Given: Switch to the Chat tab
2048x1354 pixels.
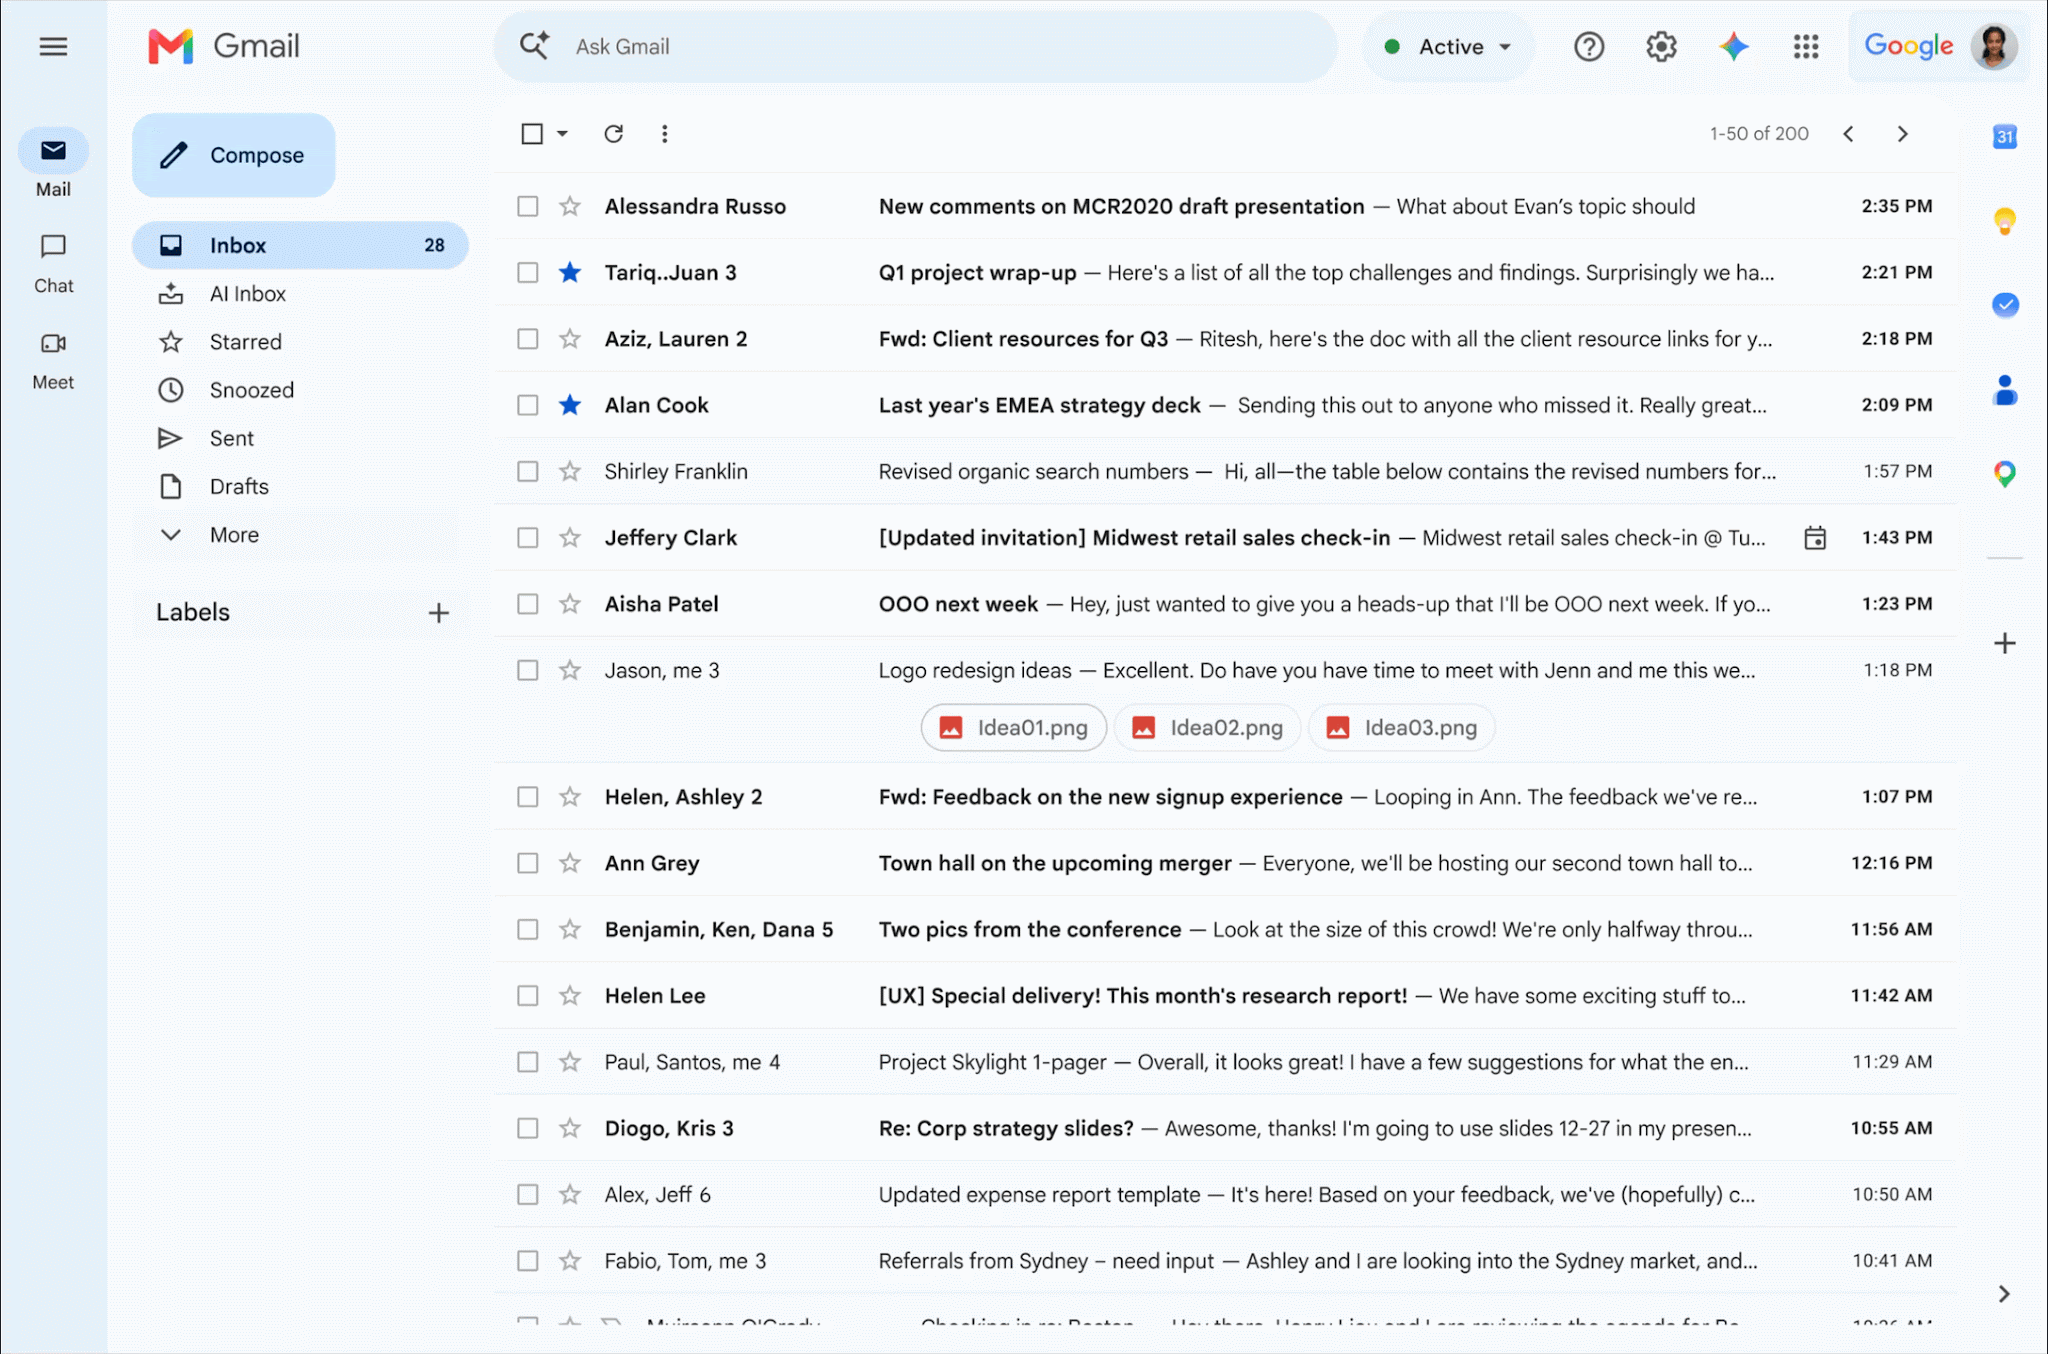Looking at the screenshot, I should click(x=53, y=264).
